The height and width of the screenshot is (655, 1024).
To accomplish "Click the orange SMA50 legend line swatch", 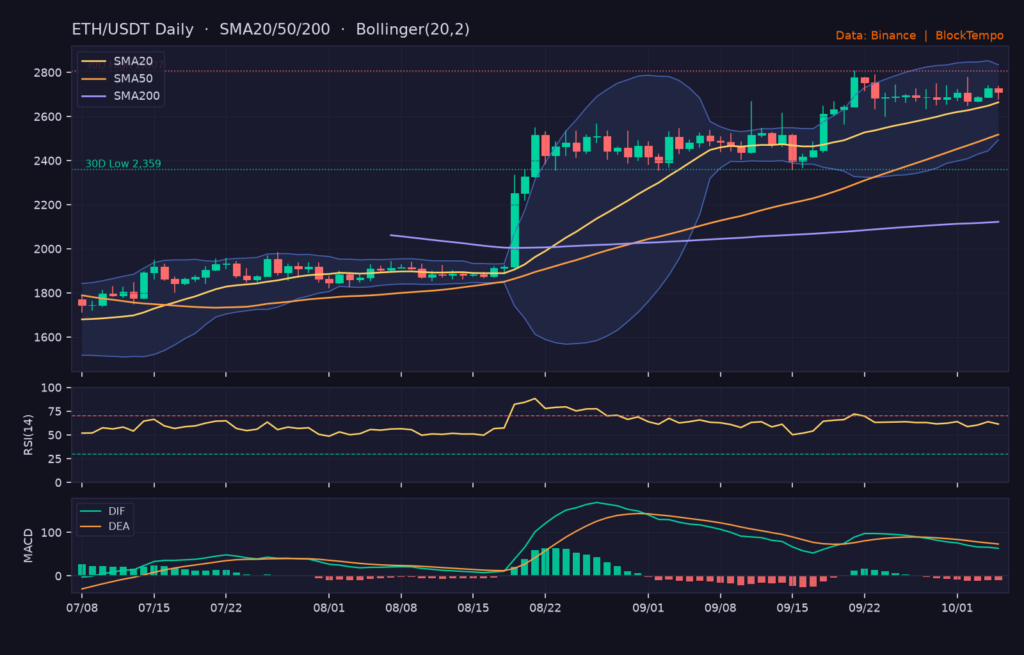I will [x=93, y=79].
